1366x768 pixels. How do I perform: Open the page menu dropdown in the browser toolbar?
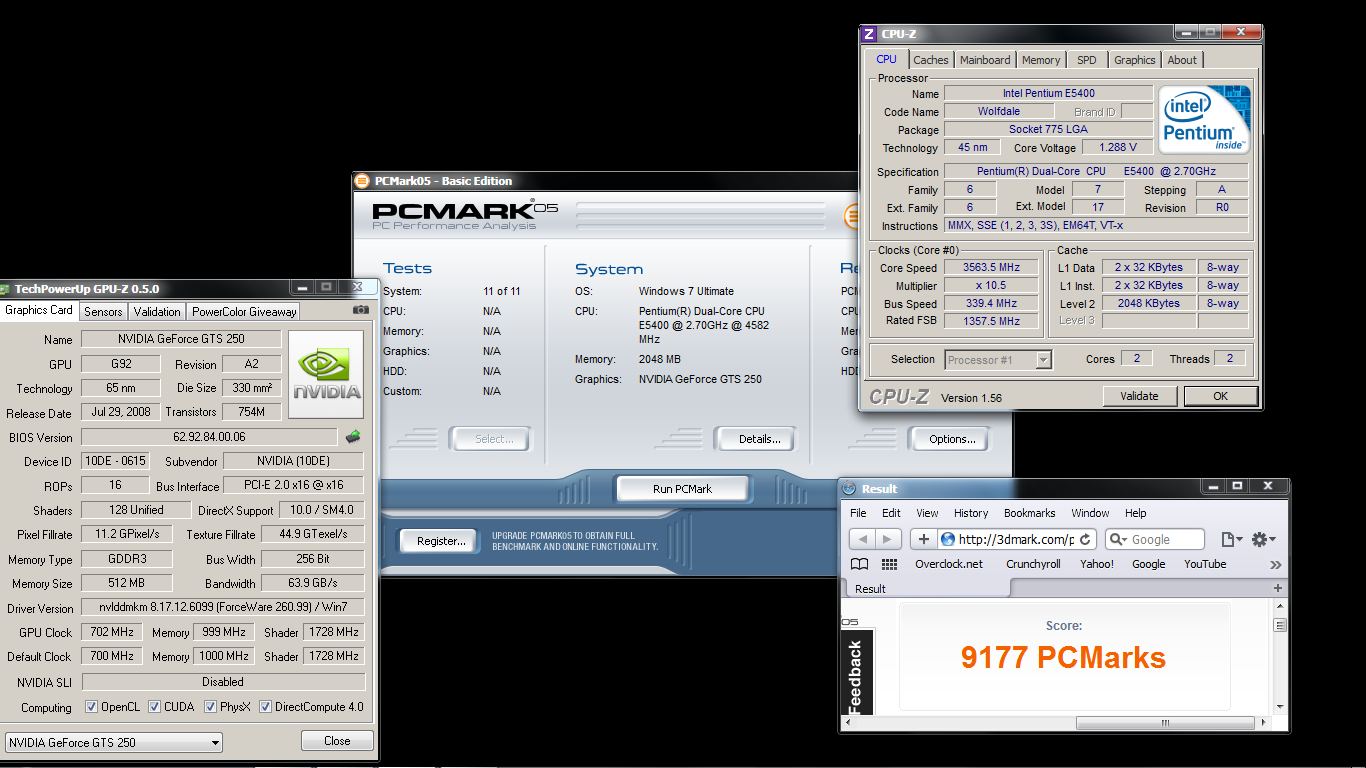[1231, 539]
